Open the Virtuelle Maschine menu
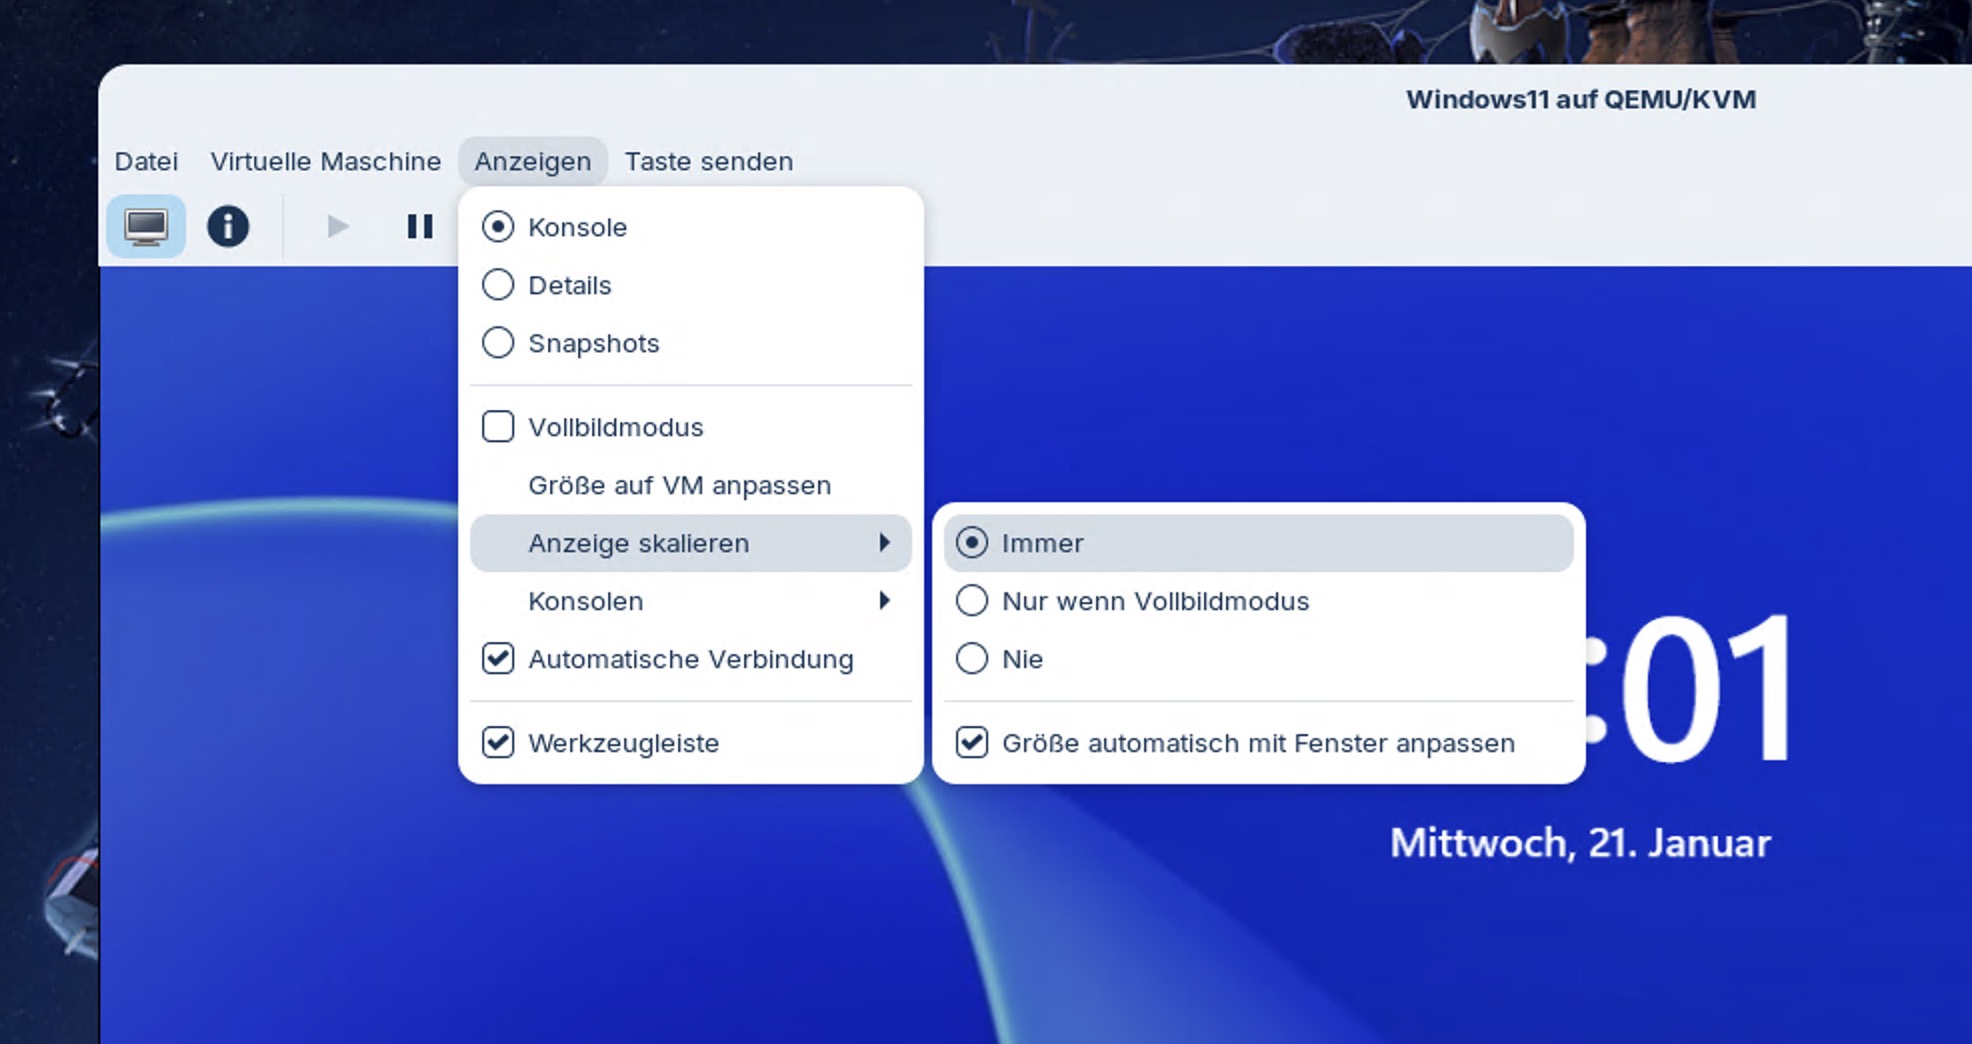Screen dimensions: 1972x1044 click(325, 161)
